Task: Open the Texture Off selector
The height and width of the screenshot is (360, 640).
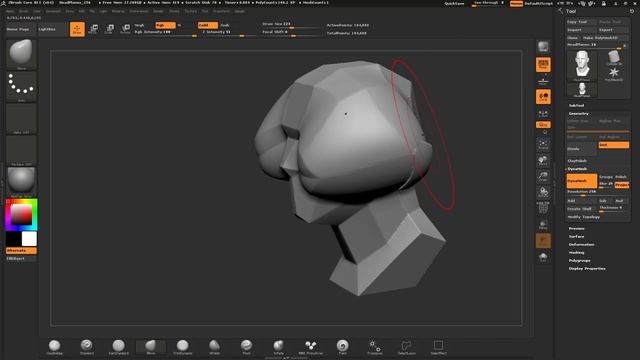Action: (21, 150)
